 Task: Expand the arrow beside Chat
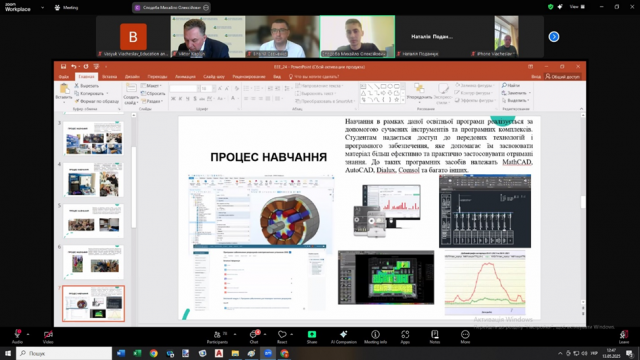pos(265,334)
